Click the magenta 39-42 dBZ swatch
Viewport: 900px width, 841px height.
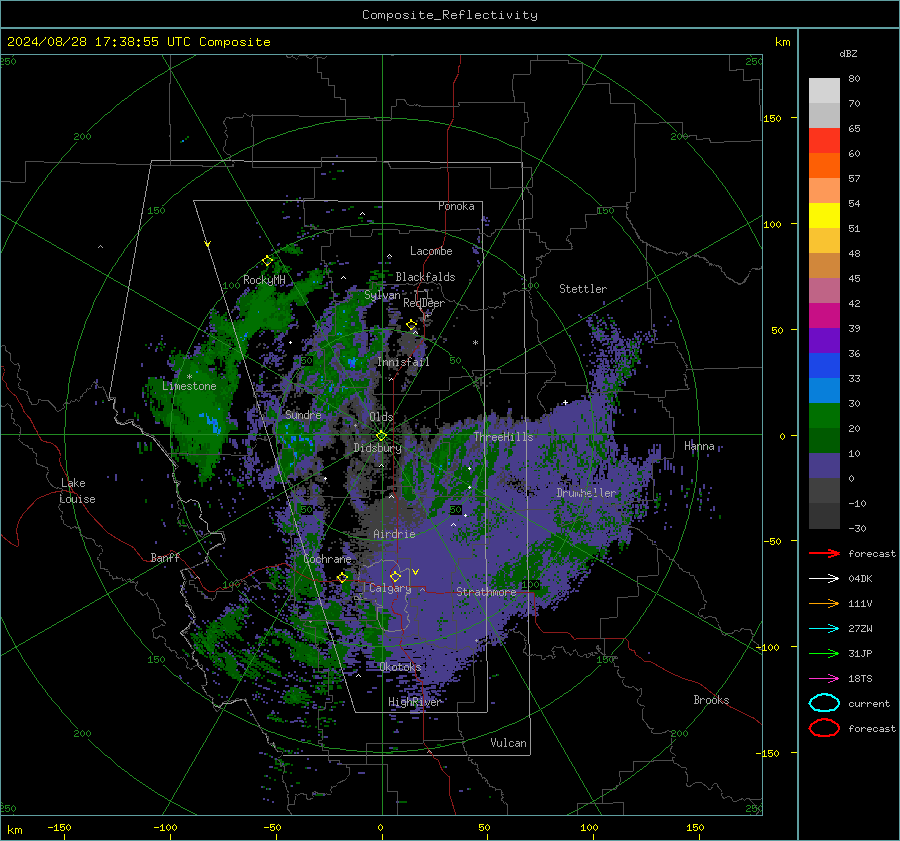(824, 316)
